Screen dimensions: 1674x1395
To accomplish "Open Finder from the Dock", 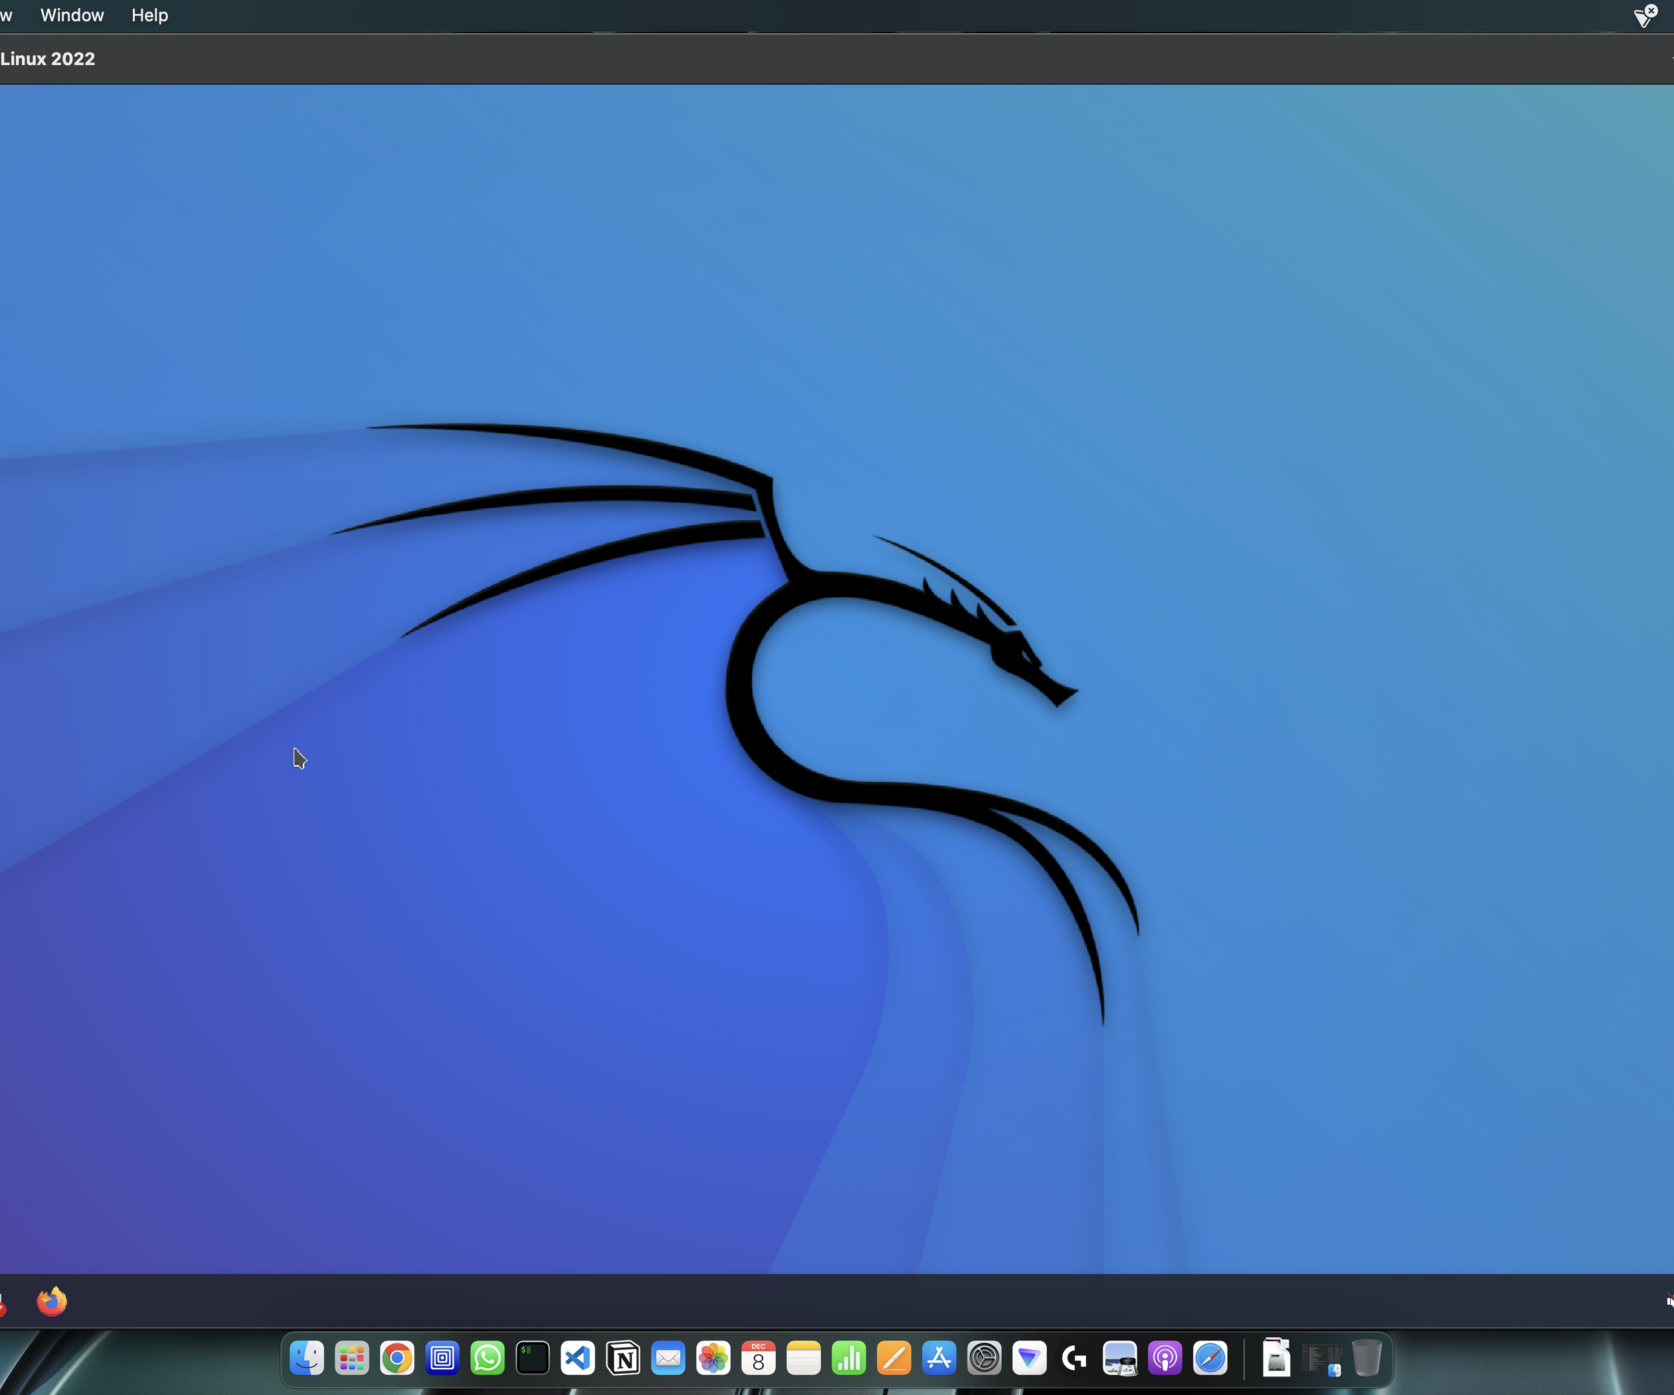I will click(x=307, y=1358).
